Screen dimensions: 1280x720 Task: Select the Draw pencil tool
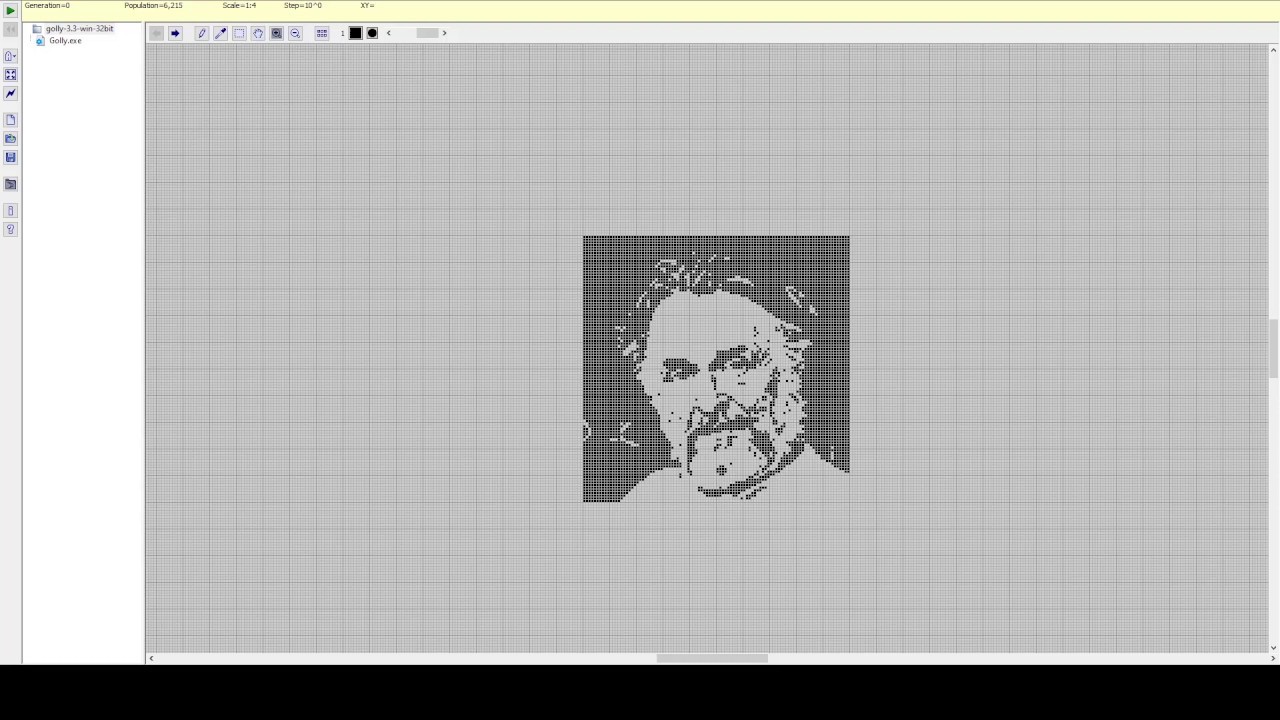[202, 33]
